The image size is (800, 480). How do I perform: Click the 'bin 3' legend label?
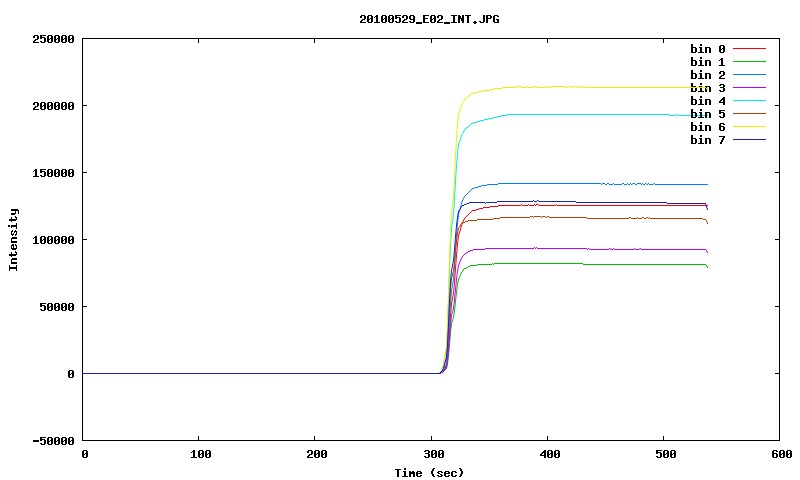coord(708,88)
